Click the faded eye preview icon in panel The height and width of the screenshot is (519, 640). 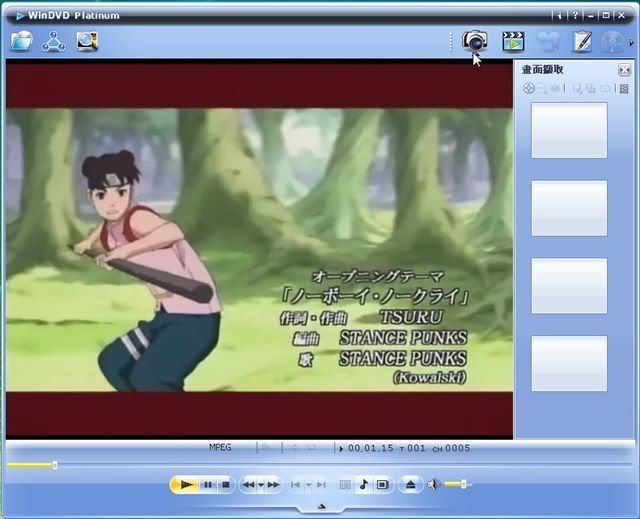tap(555, 89)
